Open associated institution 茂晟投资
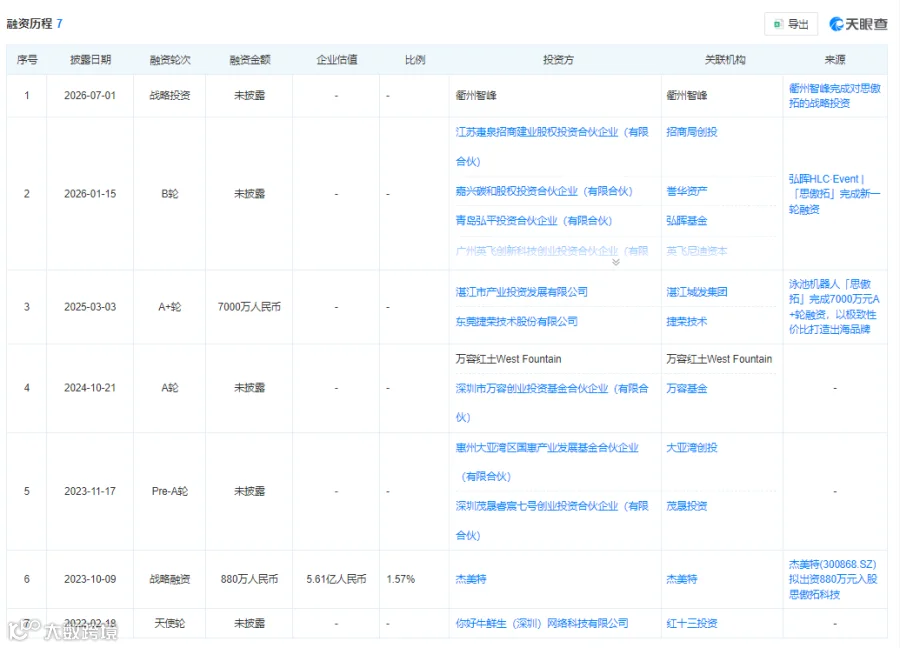 [x=686, y=506]
